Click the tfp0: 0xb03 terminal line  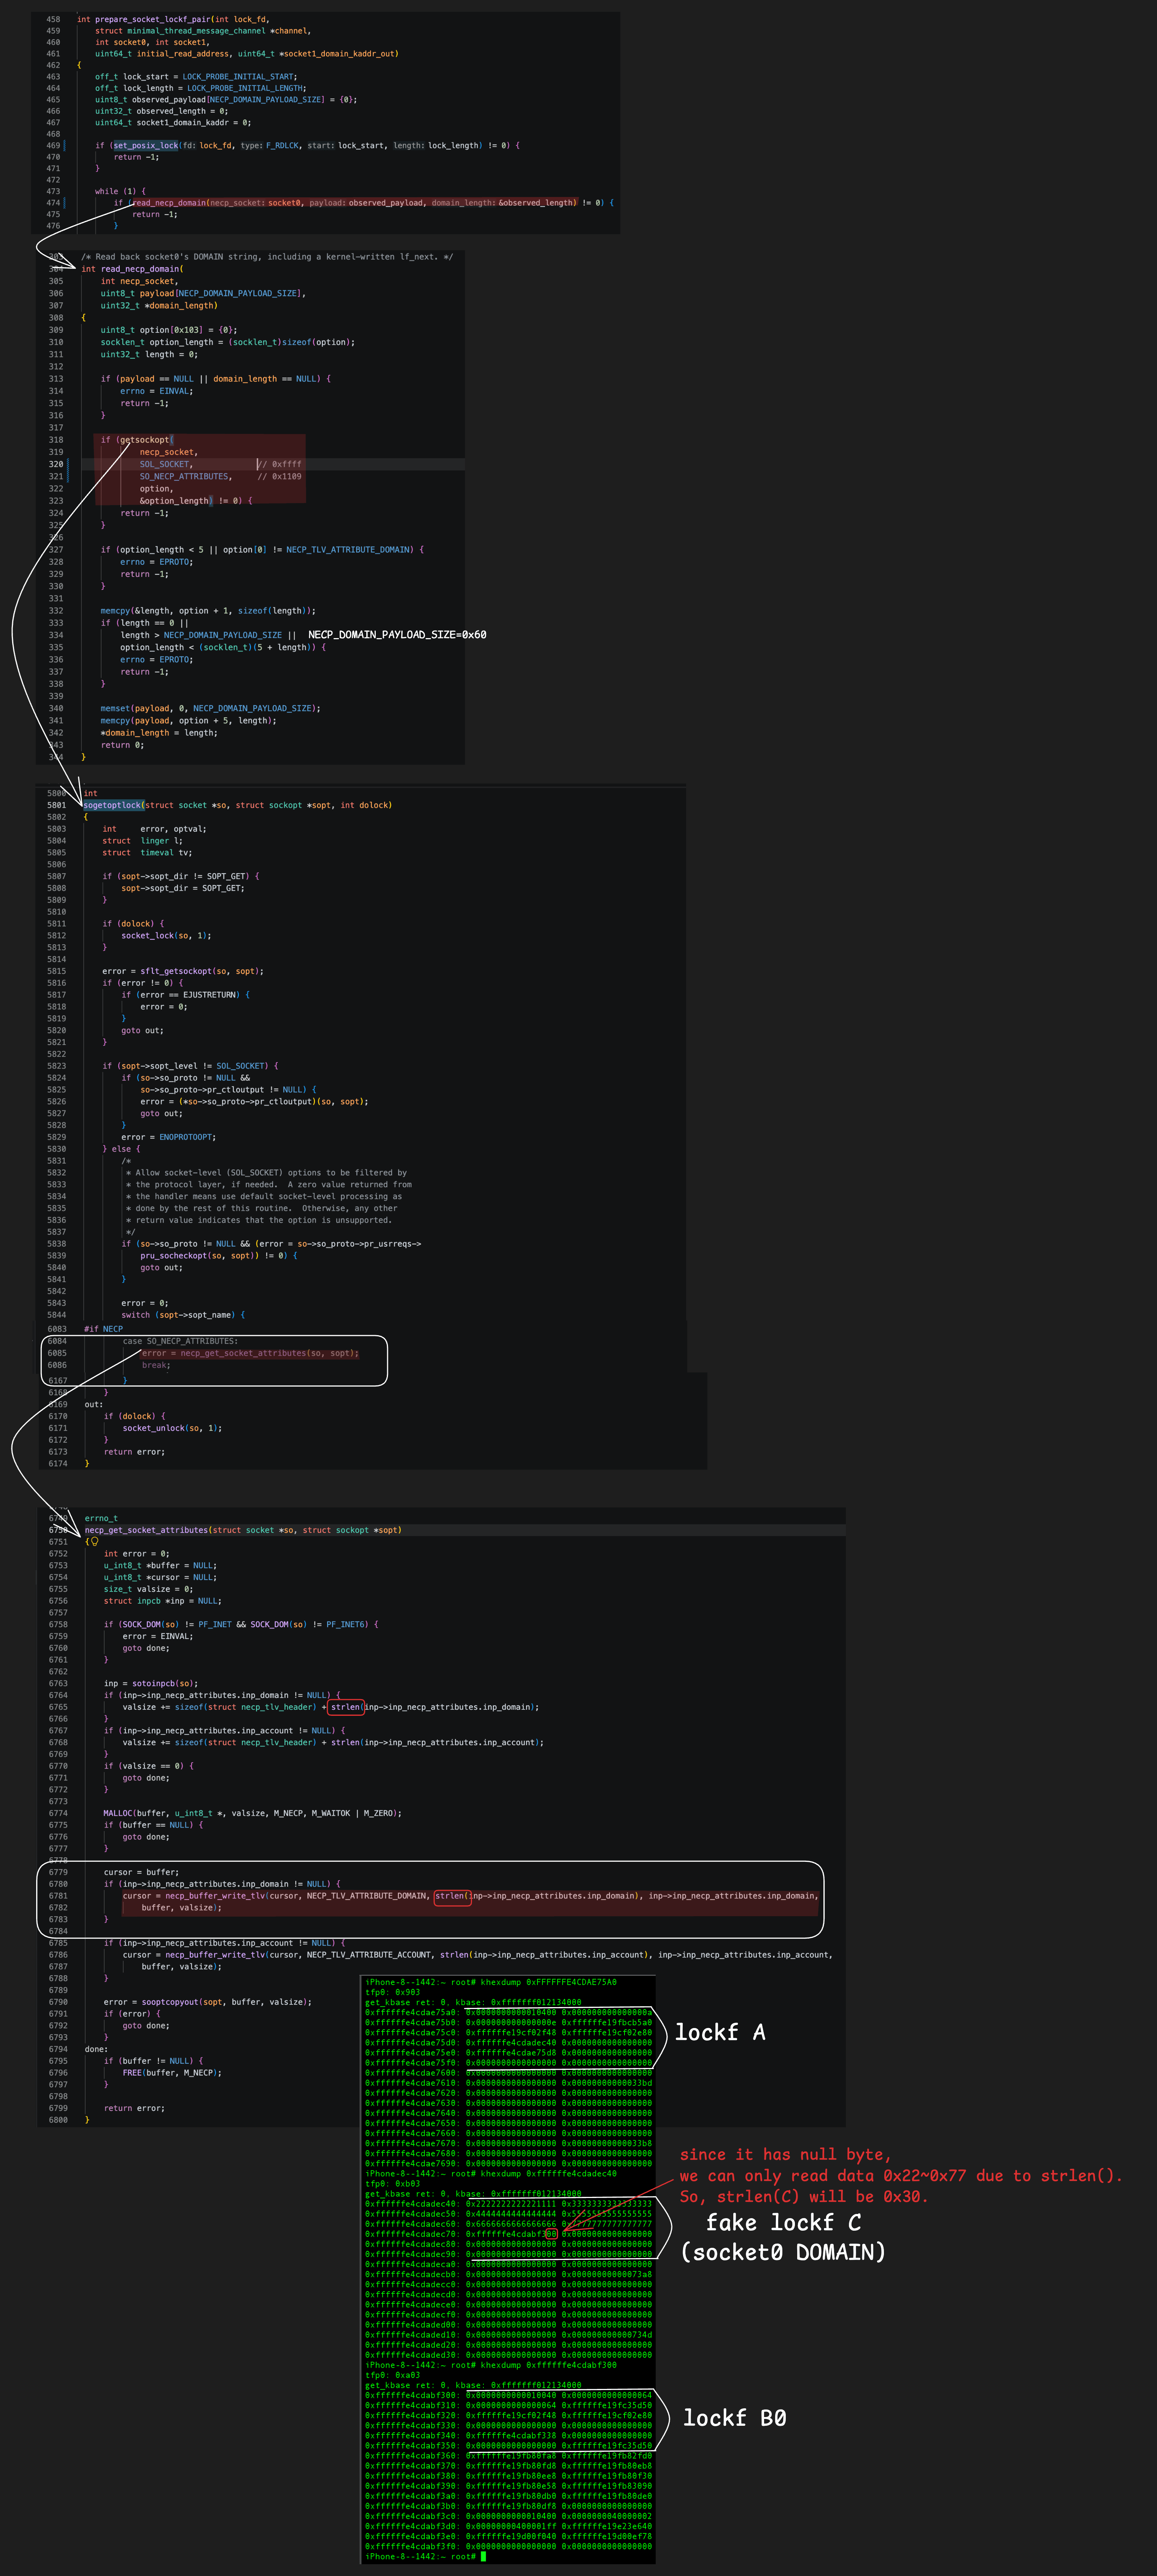pyautogui.click(x=393, y=2184)
